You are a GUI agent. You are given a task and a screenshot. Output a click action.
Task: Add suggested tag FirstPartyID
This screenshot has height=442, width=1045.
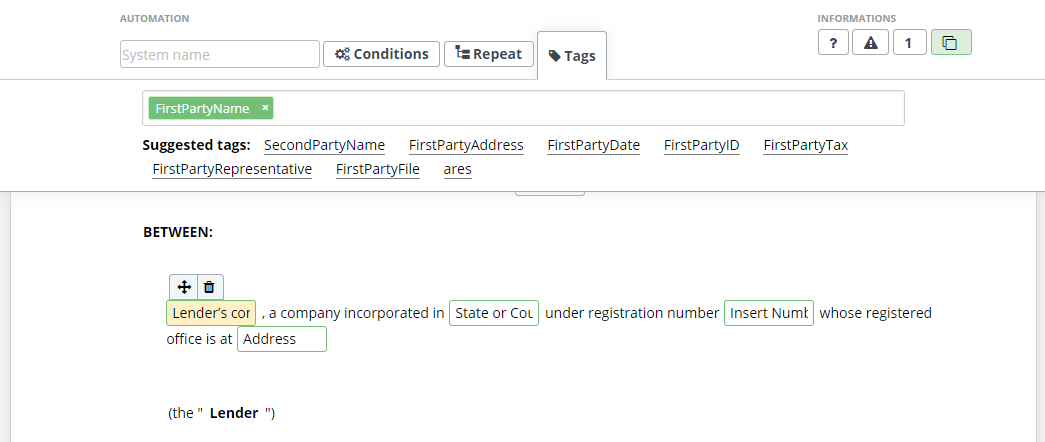[x=702, y=145]
